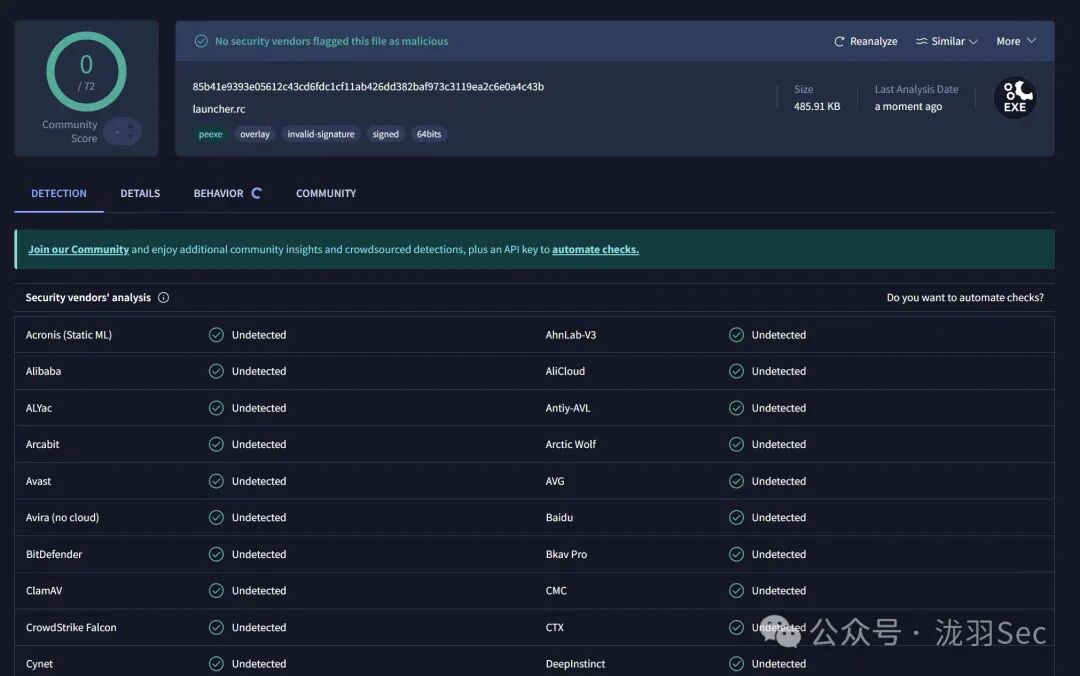Click the Reanalyze refresh icon

click(x=839, y=42)
